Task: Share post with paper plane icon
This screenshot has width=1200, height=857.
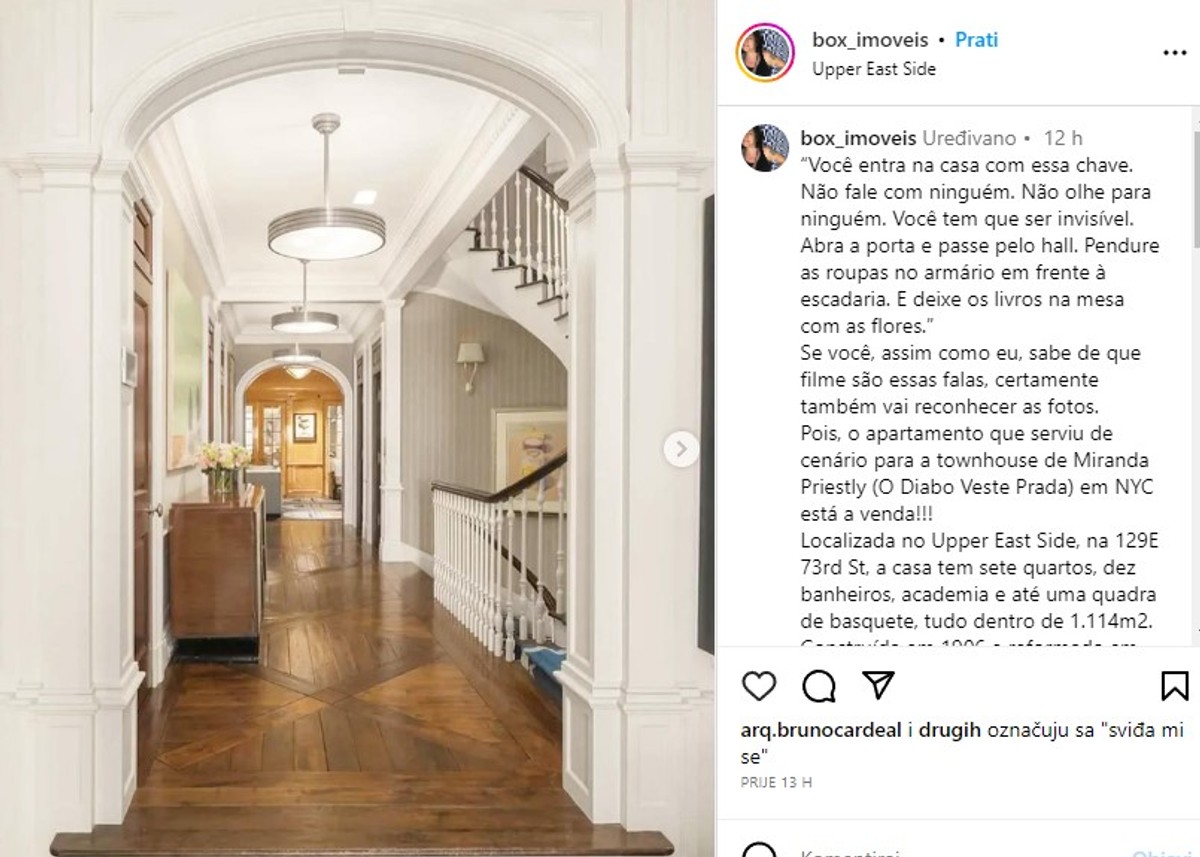Action: (878, 685)
